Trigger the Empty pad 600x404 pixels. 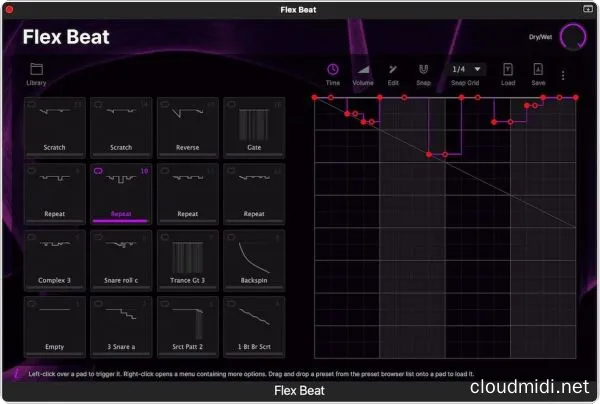(55, 327)
